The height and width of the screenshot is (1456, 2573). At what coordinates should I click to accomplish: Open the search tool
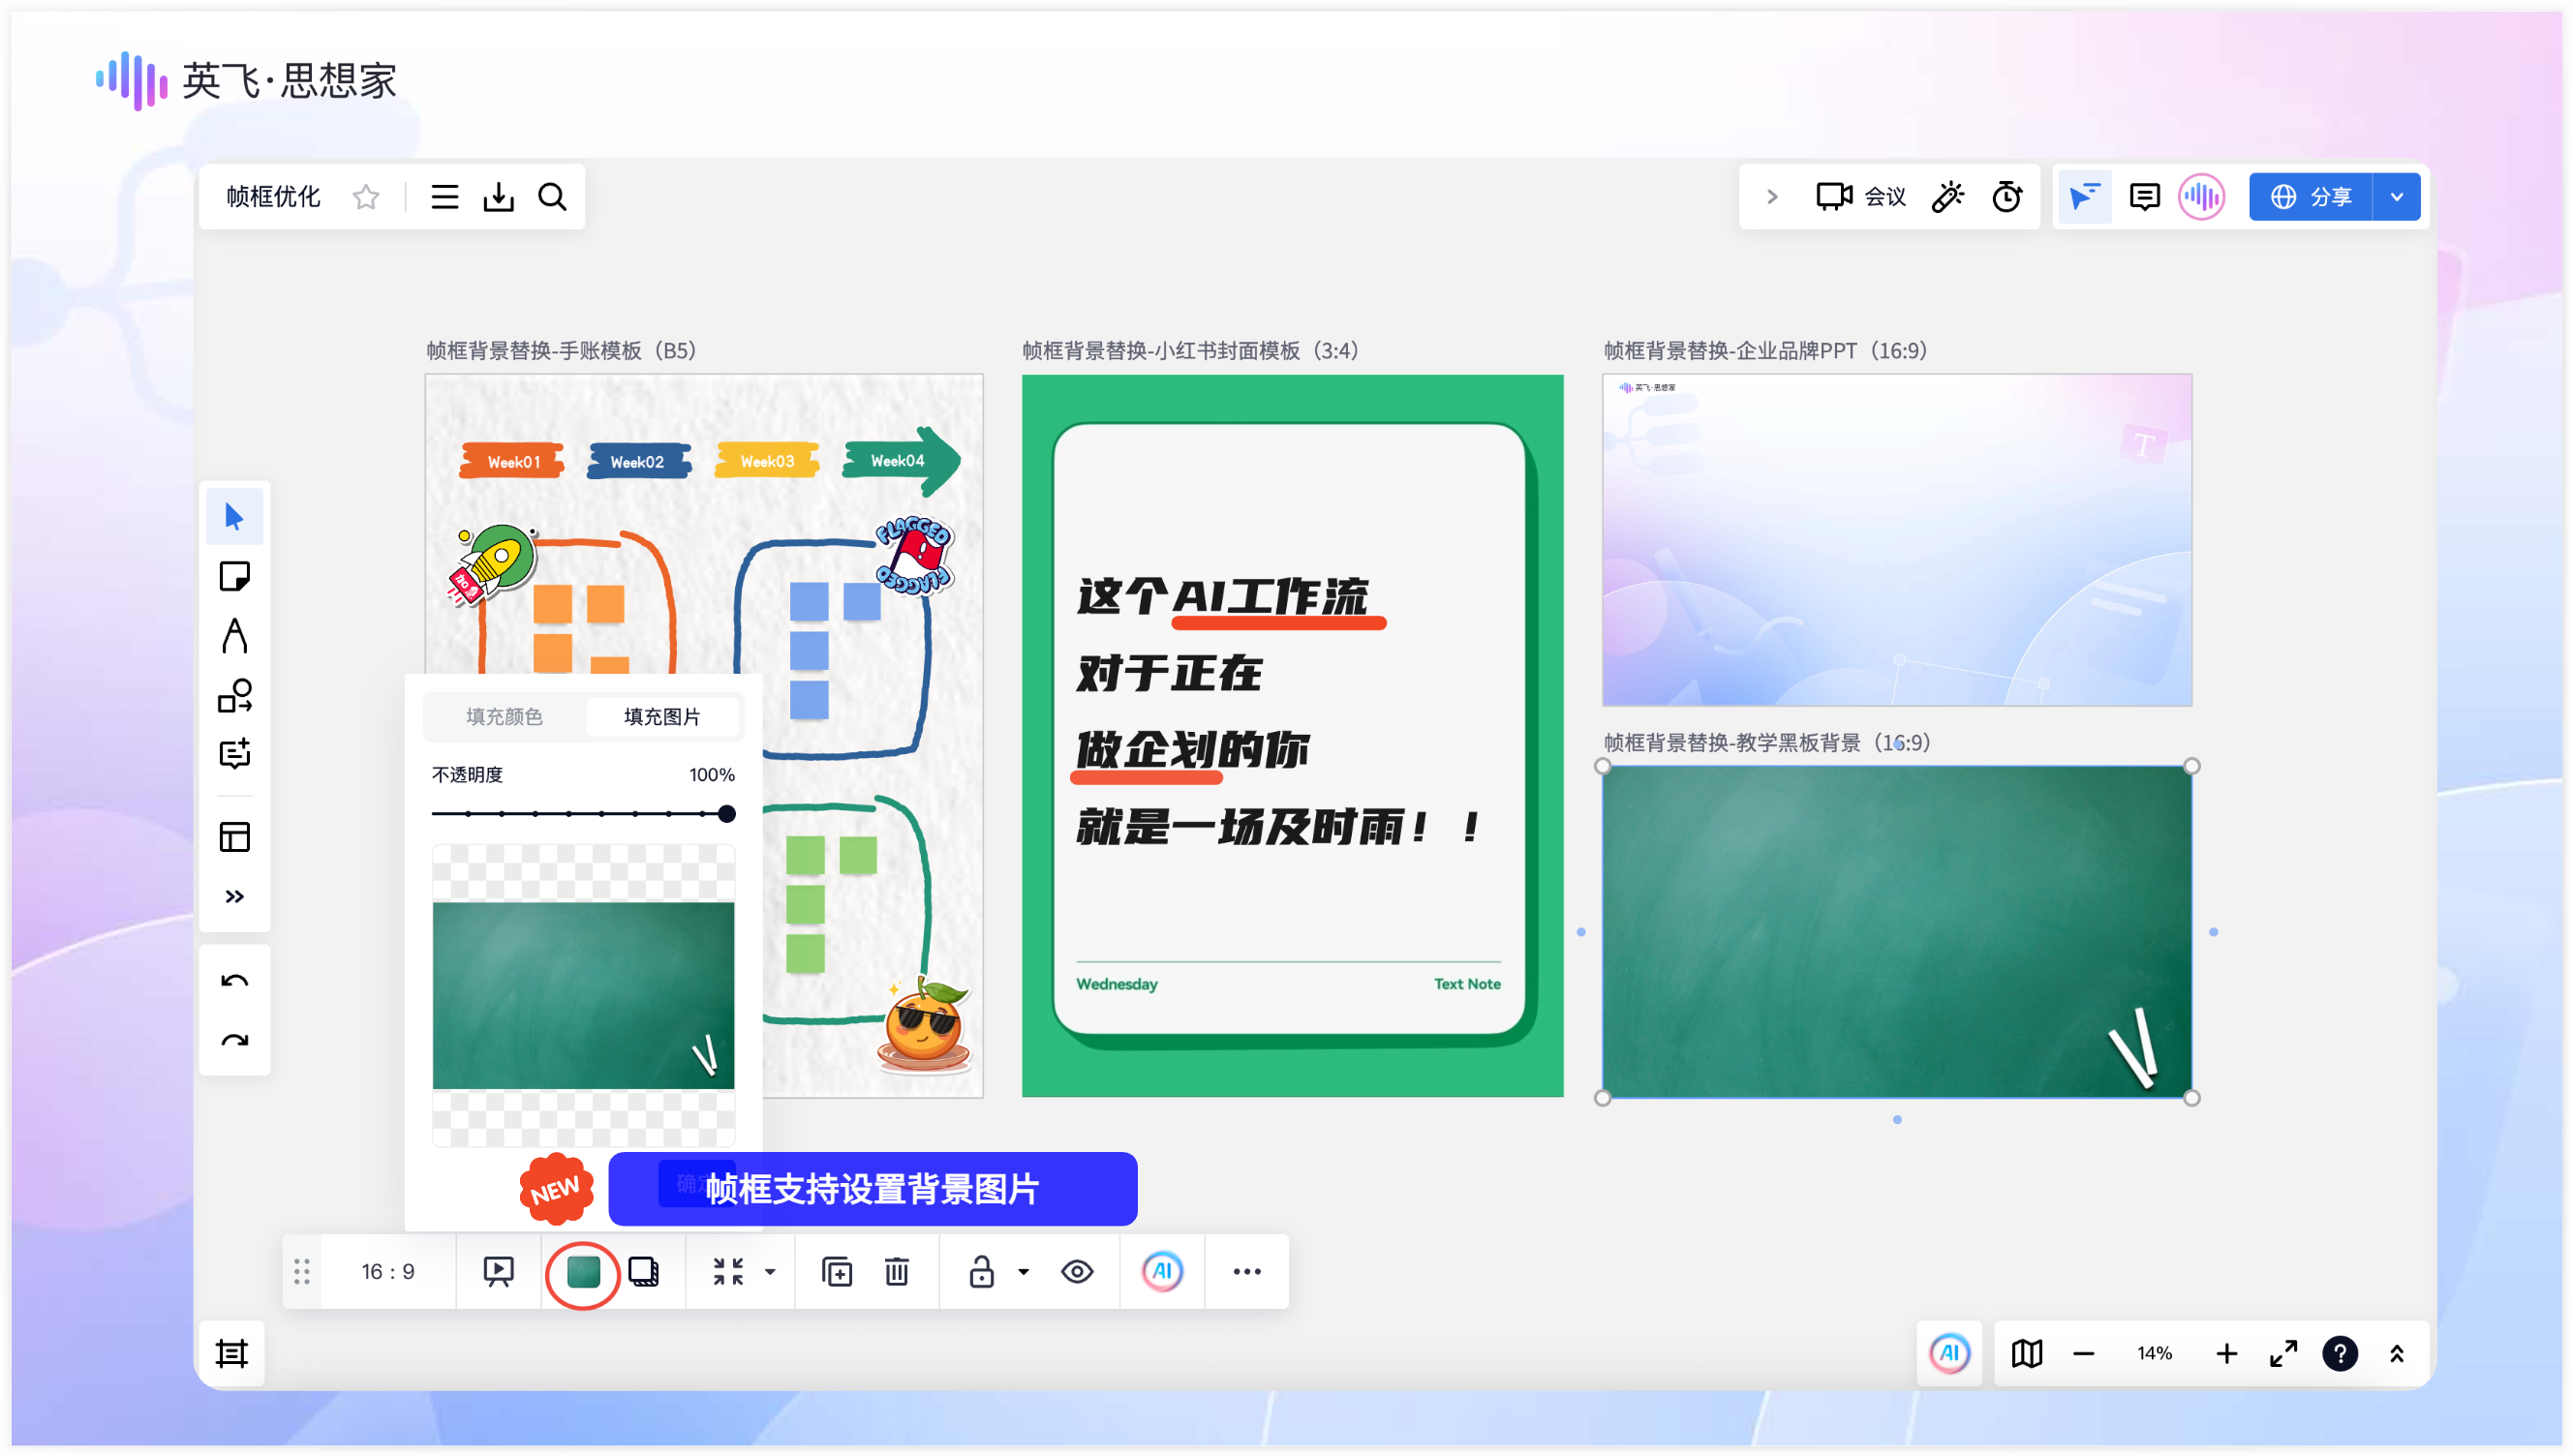pyautogui.click(x=552, y=196)
